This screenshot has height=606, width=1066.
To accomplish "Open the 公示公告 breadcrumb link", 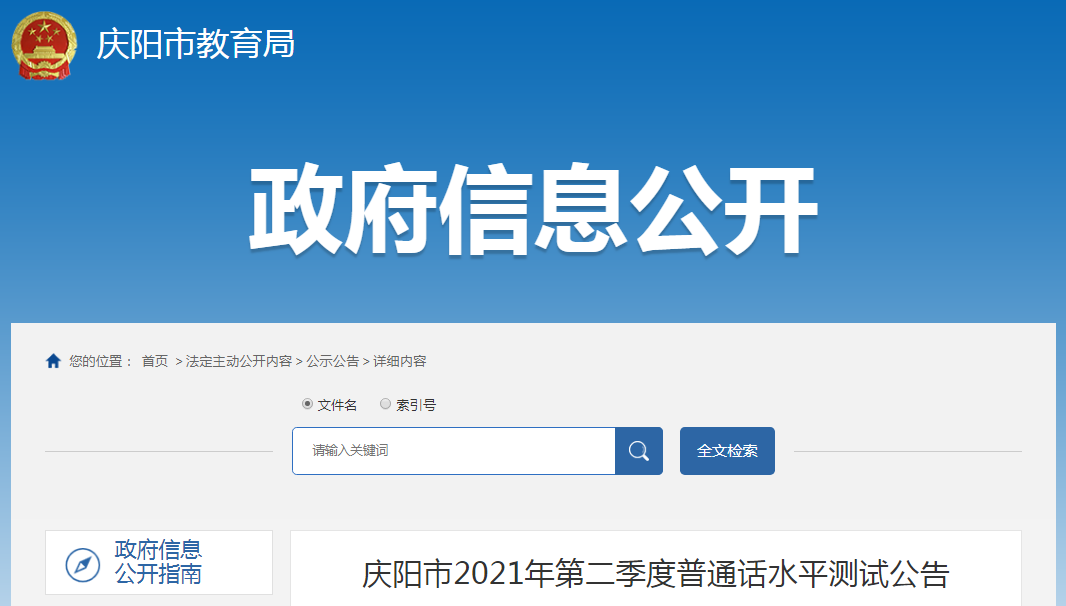I will tap(332, 361).
